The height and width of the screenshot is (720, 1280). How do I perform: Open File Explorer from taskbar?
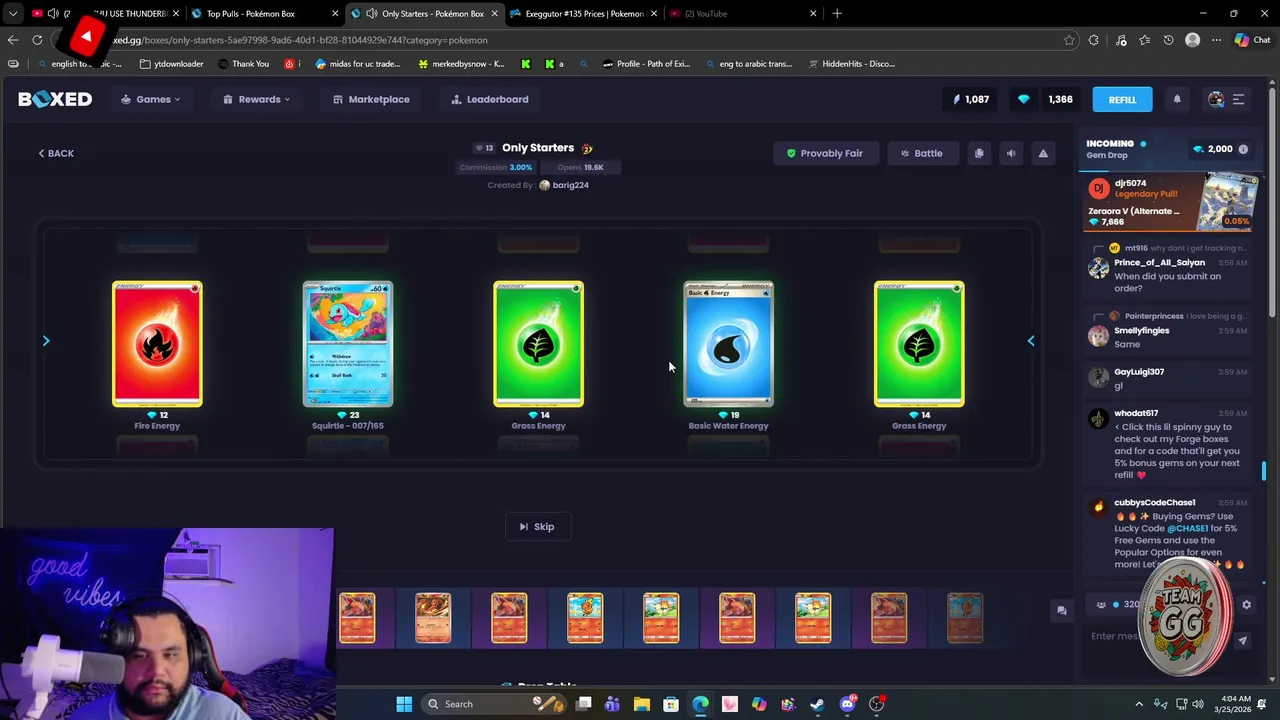pyautogui.click(x=642, y=704)
